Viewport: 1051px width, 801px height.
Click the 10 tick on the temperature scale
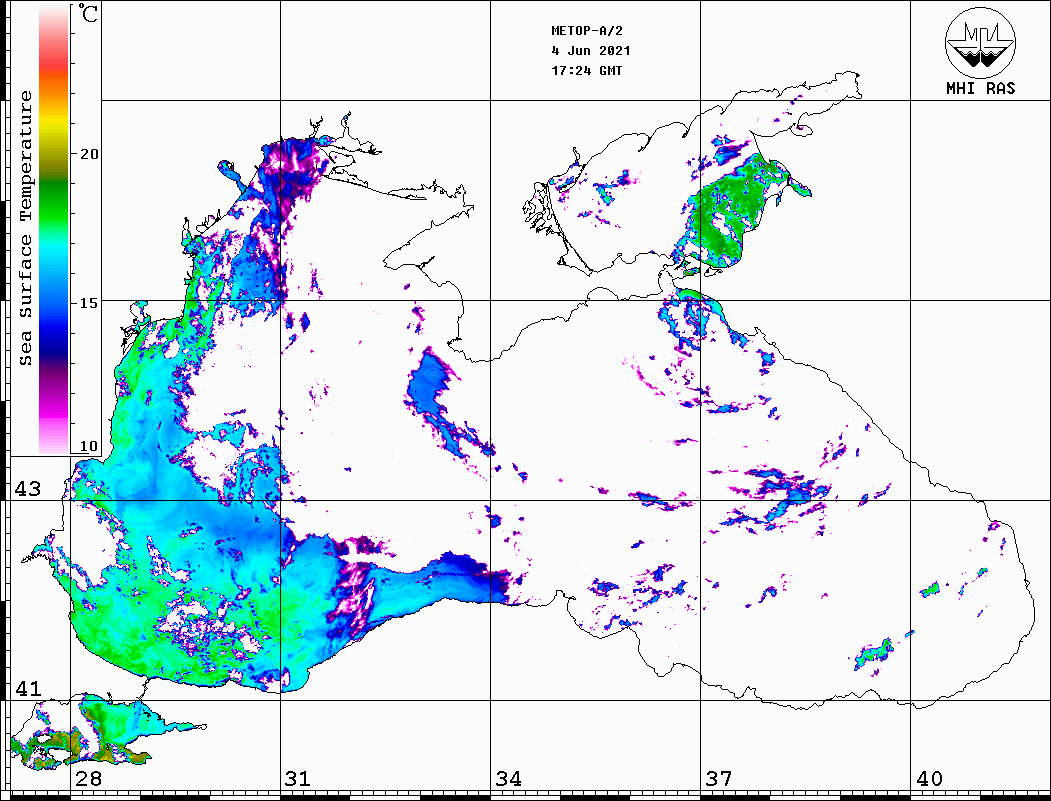89,446
